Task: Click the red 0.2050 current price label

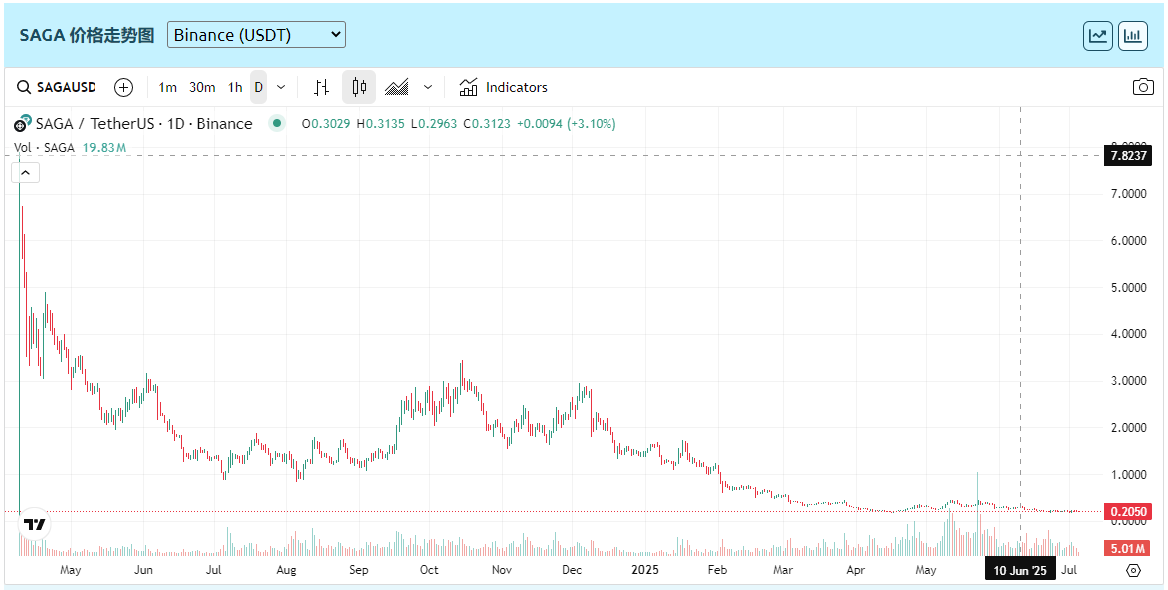Action: pyautogui.click(x=1126, y=512)
